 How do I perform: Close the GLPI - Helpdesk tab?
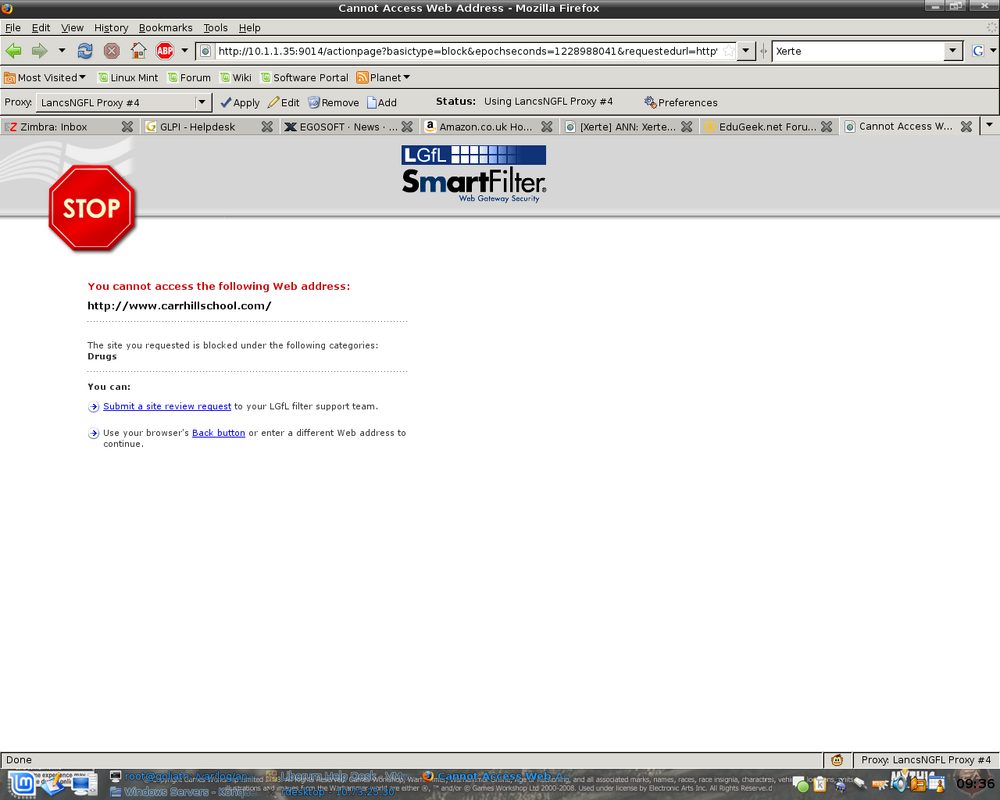267,126
